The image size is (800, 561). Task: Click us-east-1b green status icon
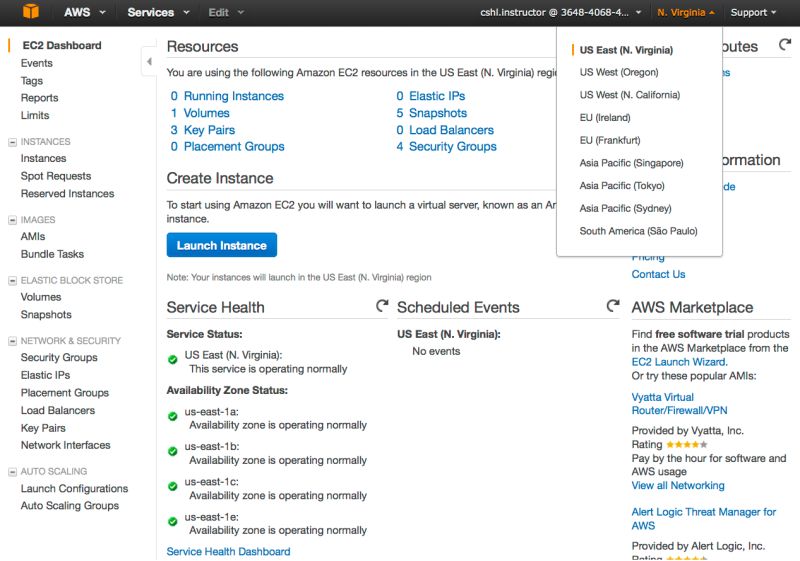point(173,451)
